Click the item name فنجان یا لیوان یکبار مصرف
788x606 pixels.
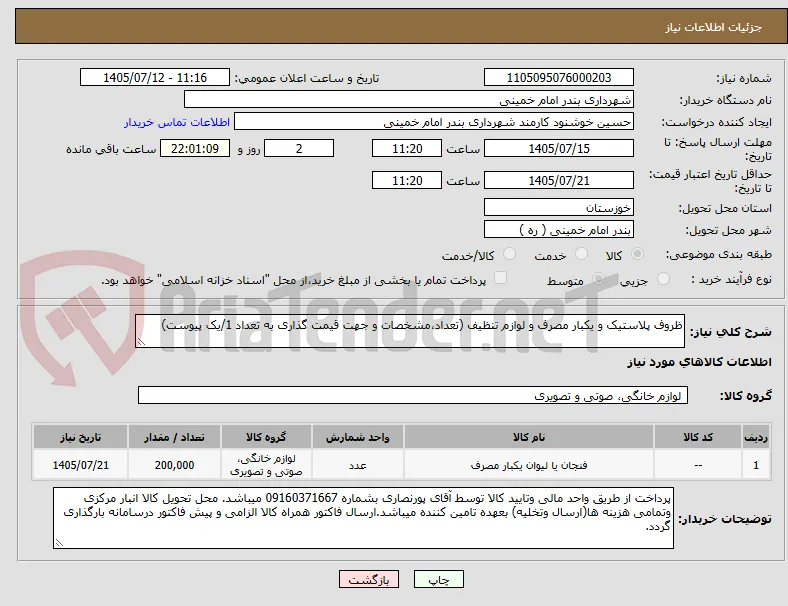[x=529, y=465]
